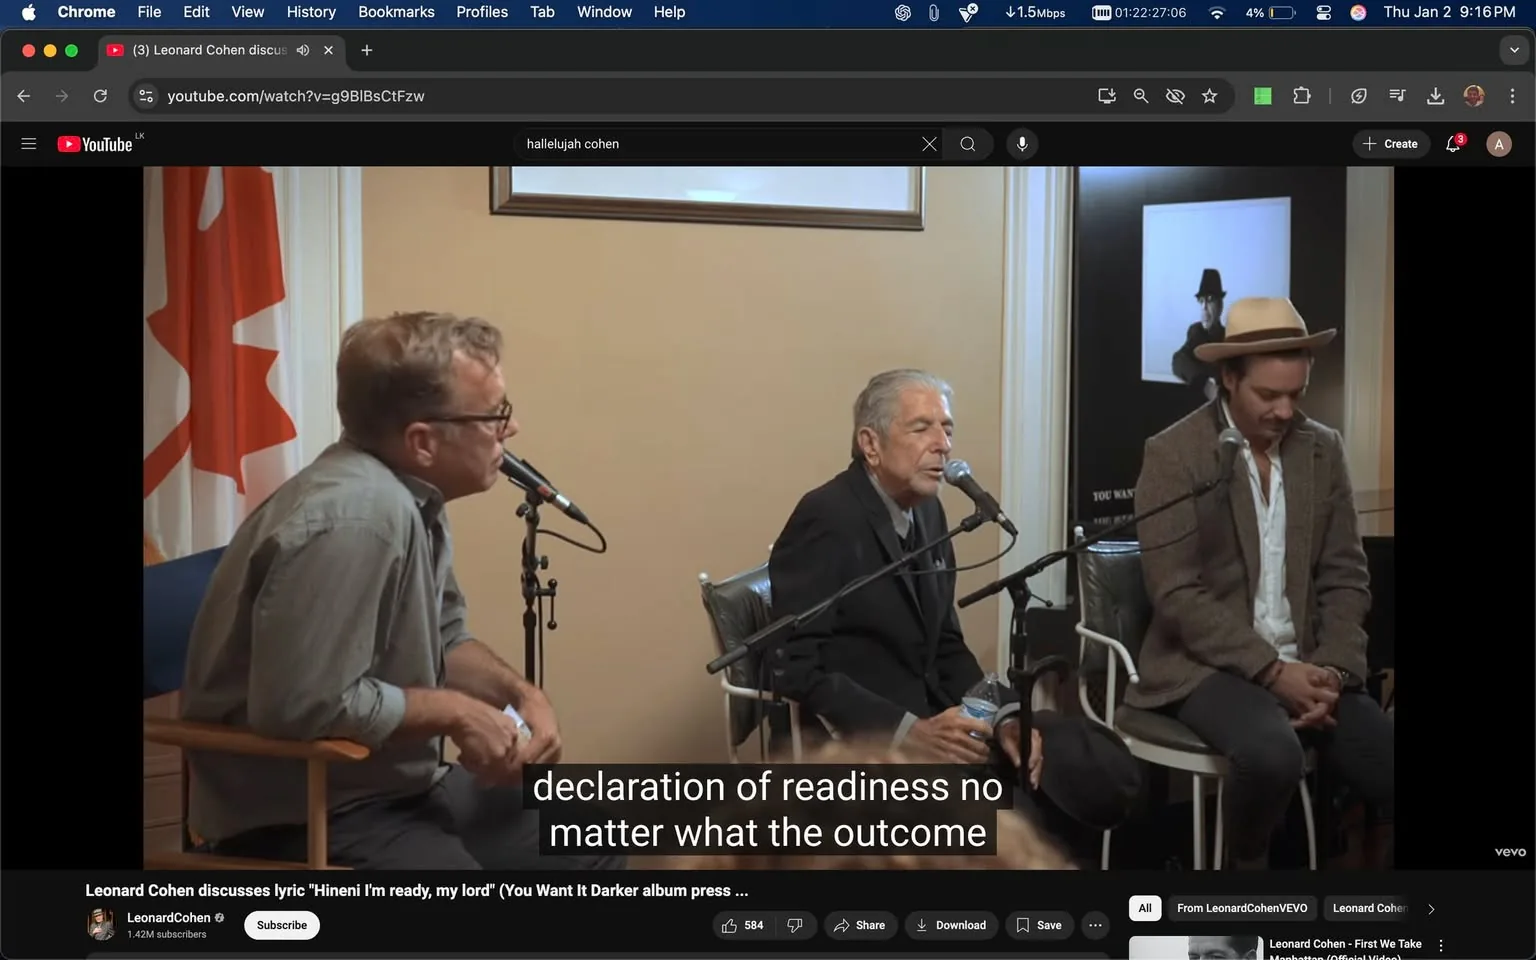Open the History menu in menu bar
Screen dimensions: 1536x960
pyautogui.click(x=311, y=12)
